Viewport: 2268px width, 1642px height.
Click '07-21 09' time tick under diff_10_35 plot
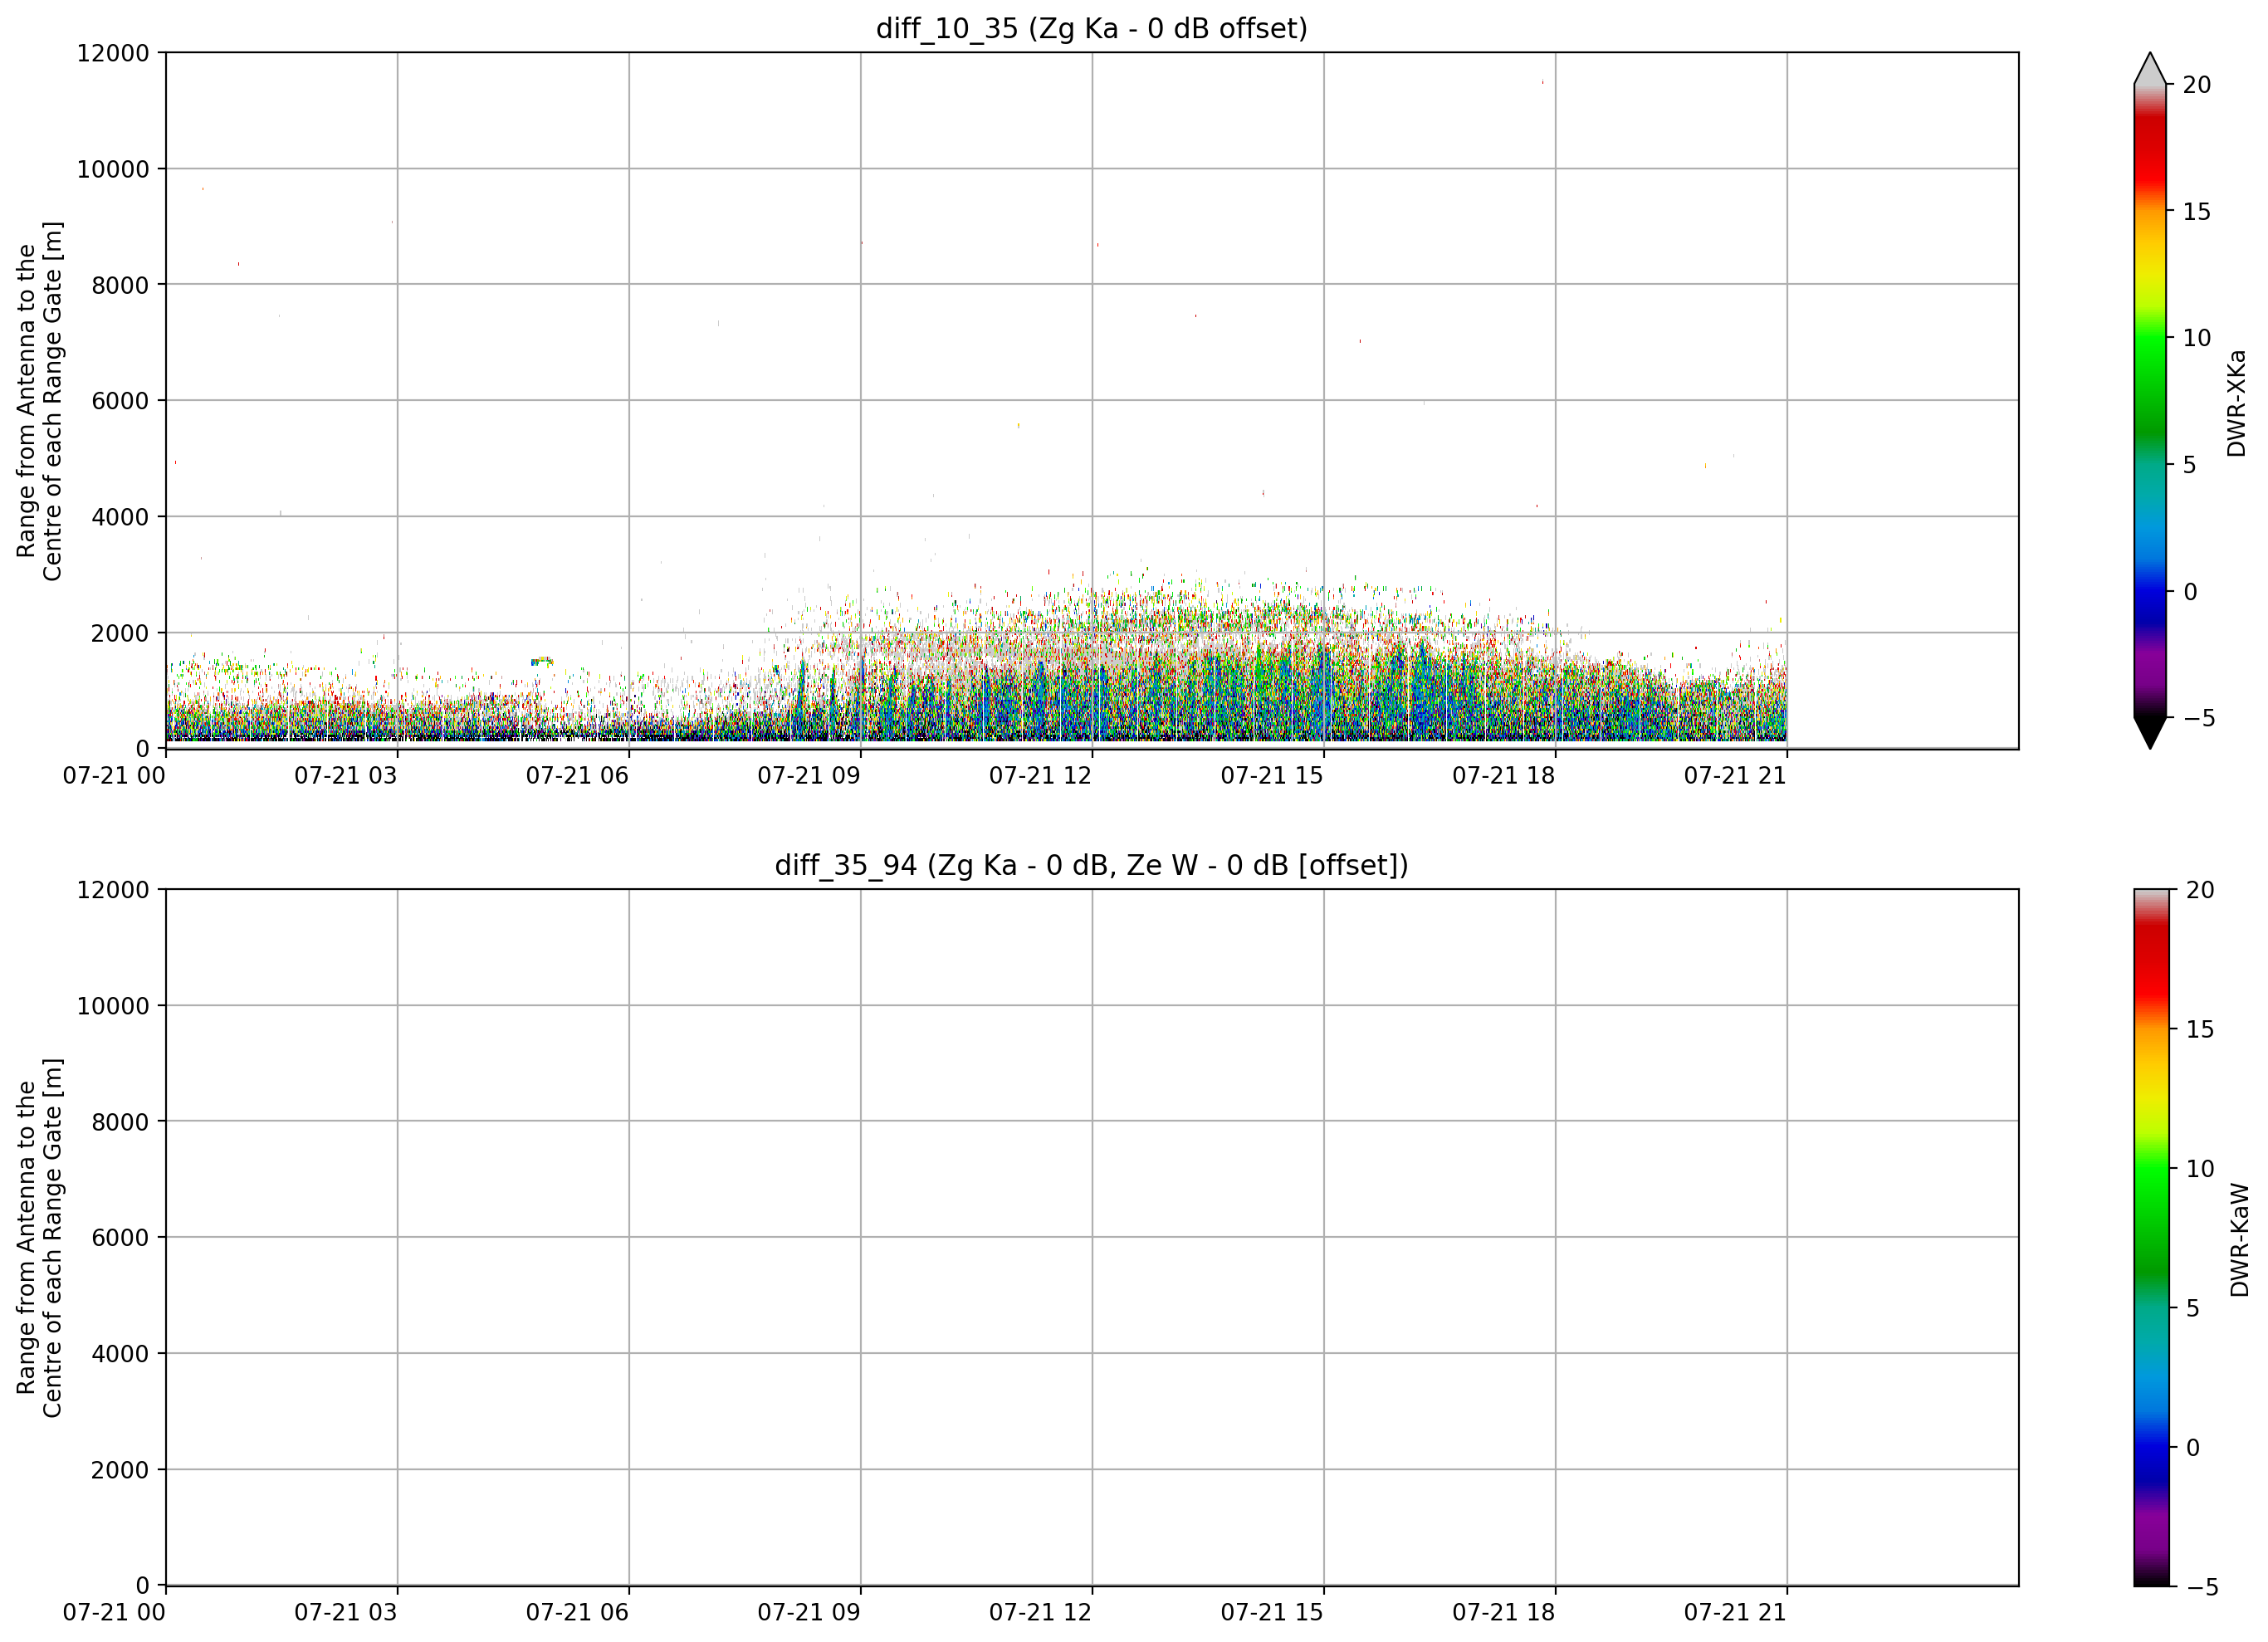click(809, 776)
